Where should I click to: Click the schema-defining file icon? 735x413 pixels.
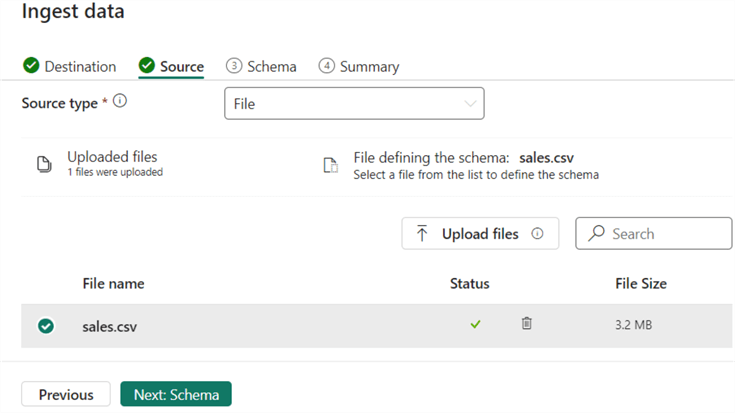coord(330,165)
